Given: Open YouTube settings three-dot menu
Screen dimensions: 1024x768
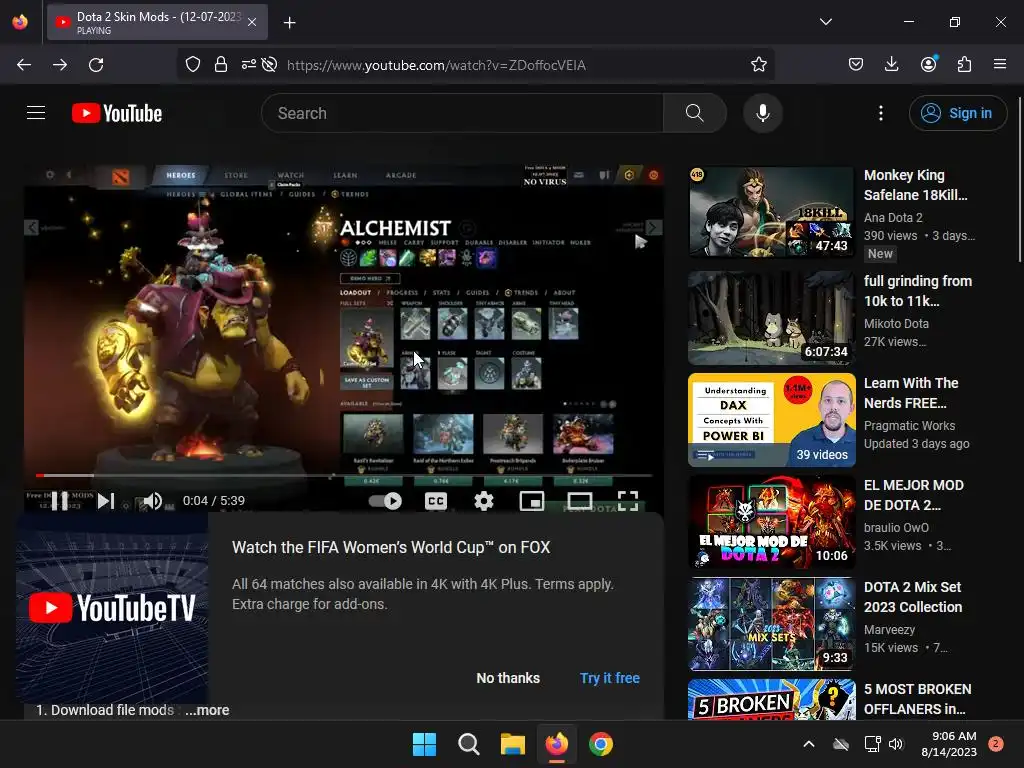Looking at the screenshot, I should 881,113.
